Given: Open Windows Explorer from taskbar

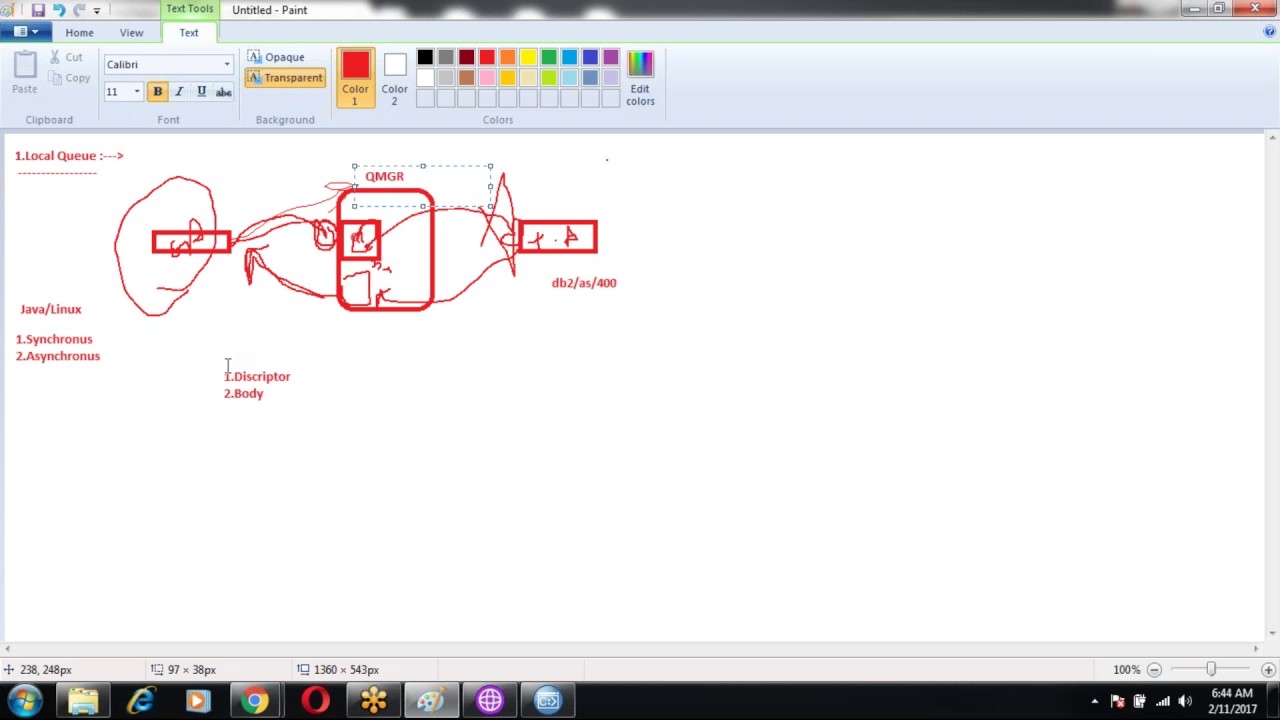Looking at the screenshot, I should point(83,701).
